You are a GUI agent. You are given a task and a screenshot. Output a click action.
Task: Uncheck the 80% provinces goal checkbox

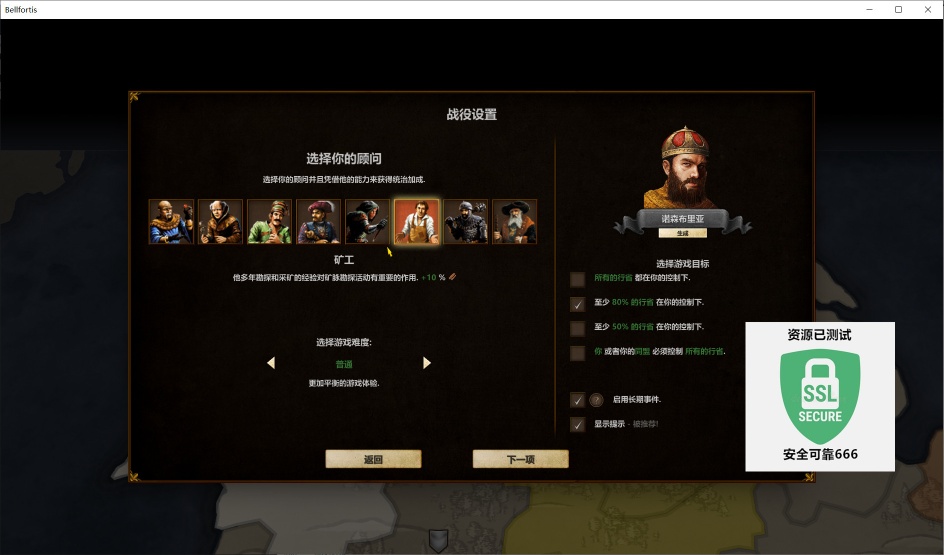point(577,304)
